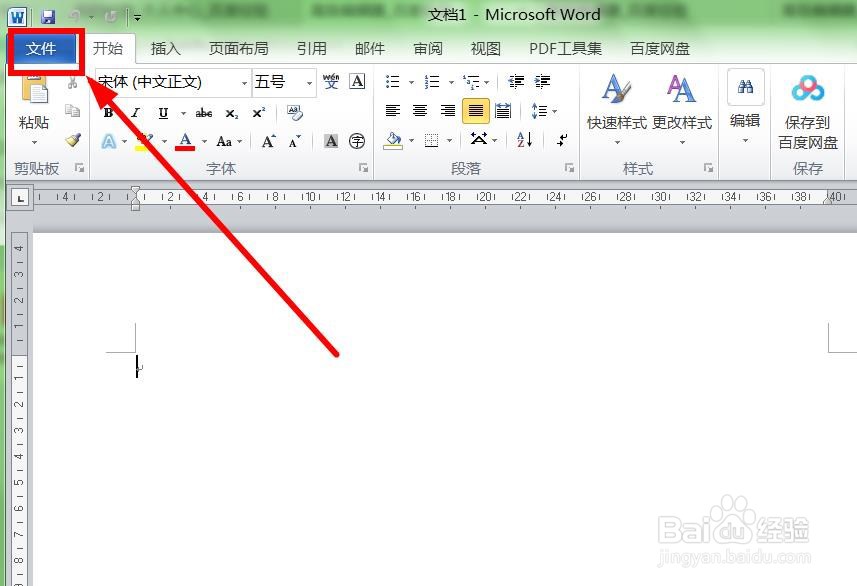This screenshot has width=857, height=586.
Task: Toggle Italic formatting
Action: [x=135, y=113]
